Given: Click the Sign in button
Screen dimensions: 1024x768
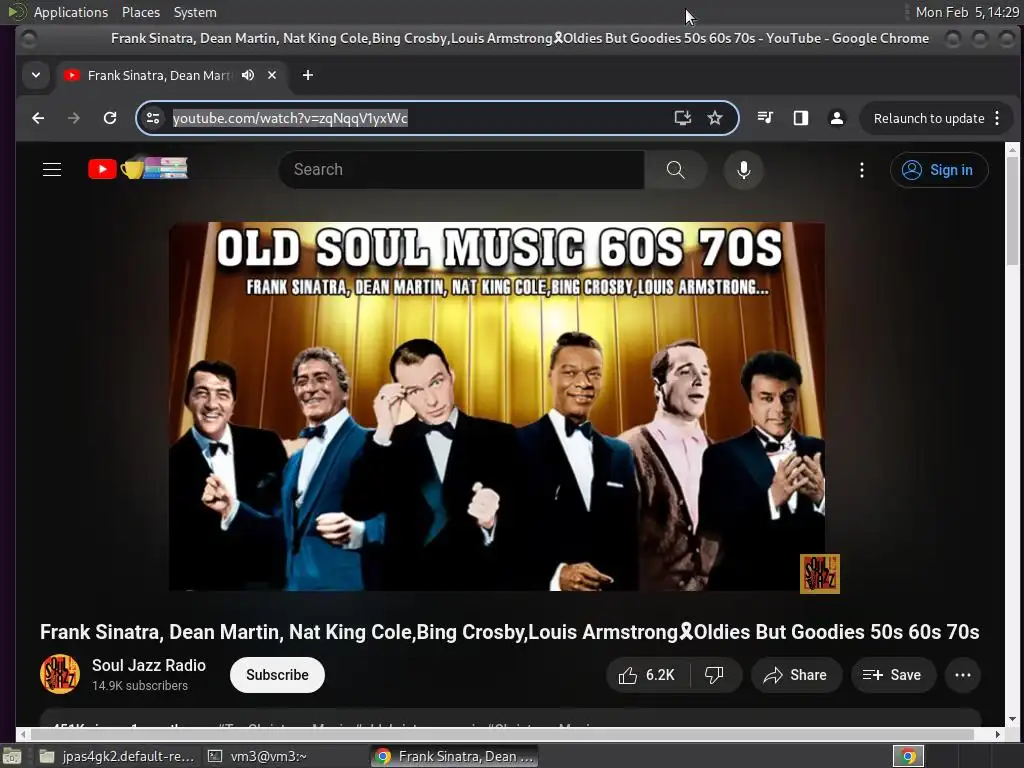Looking at the screenshot, I should point(938,170).
